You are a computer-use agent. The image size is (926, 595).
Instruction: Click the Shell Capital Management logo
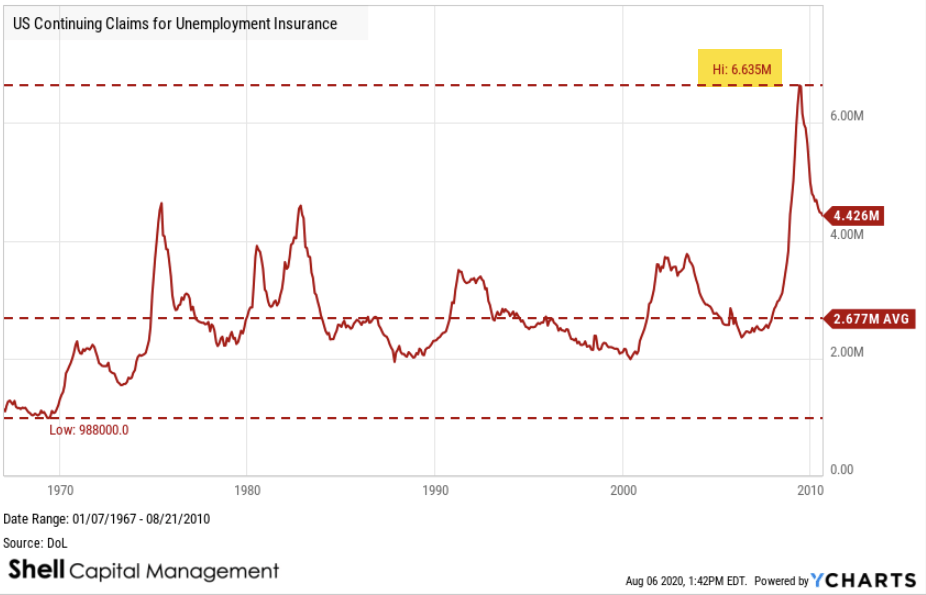point(144,571)
